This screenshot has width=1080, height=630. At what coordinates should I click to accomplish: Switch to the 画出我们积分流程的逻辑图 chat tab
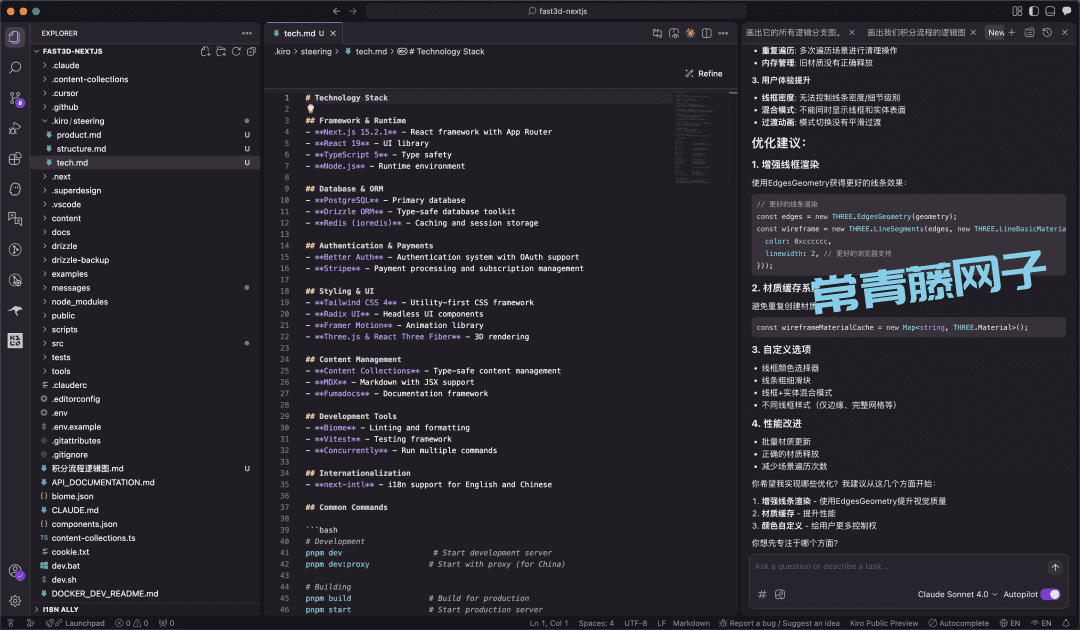(x=916, y=32)
